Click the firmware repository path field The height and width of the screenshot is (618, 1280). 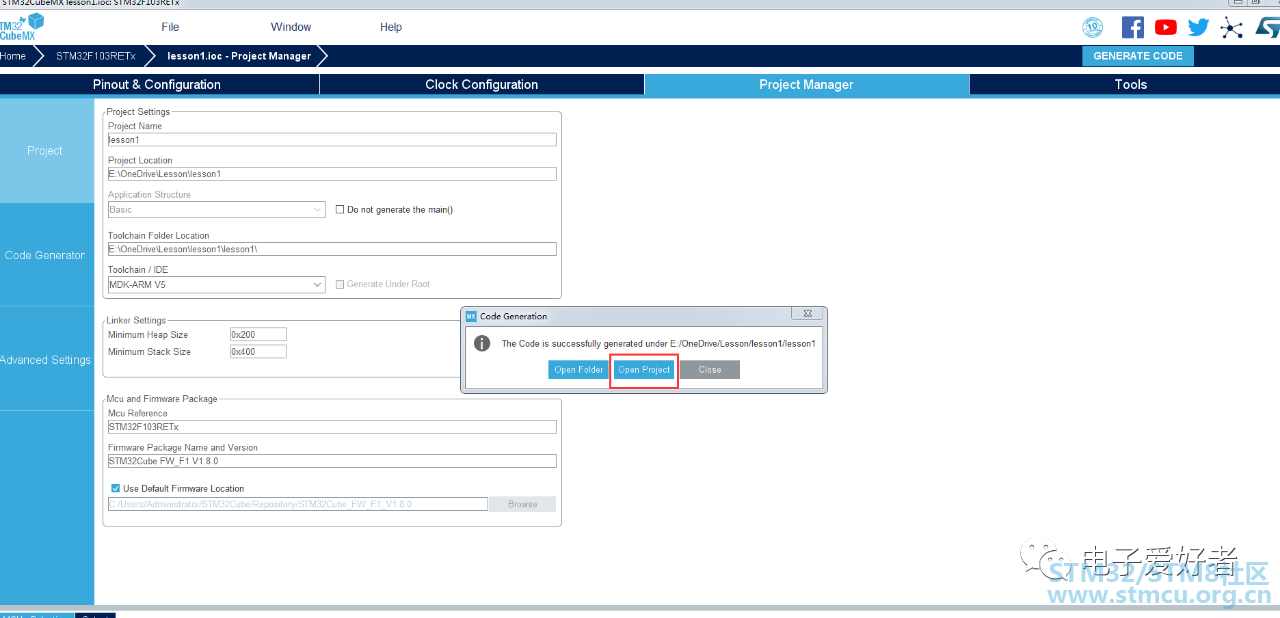[297, 504]
